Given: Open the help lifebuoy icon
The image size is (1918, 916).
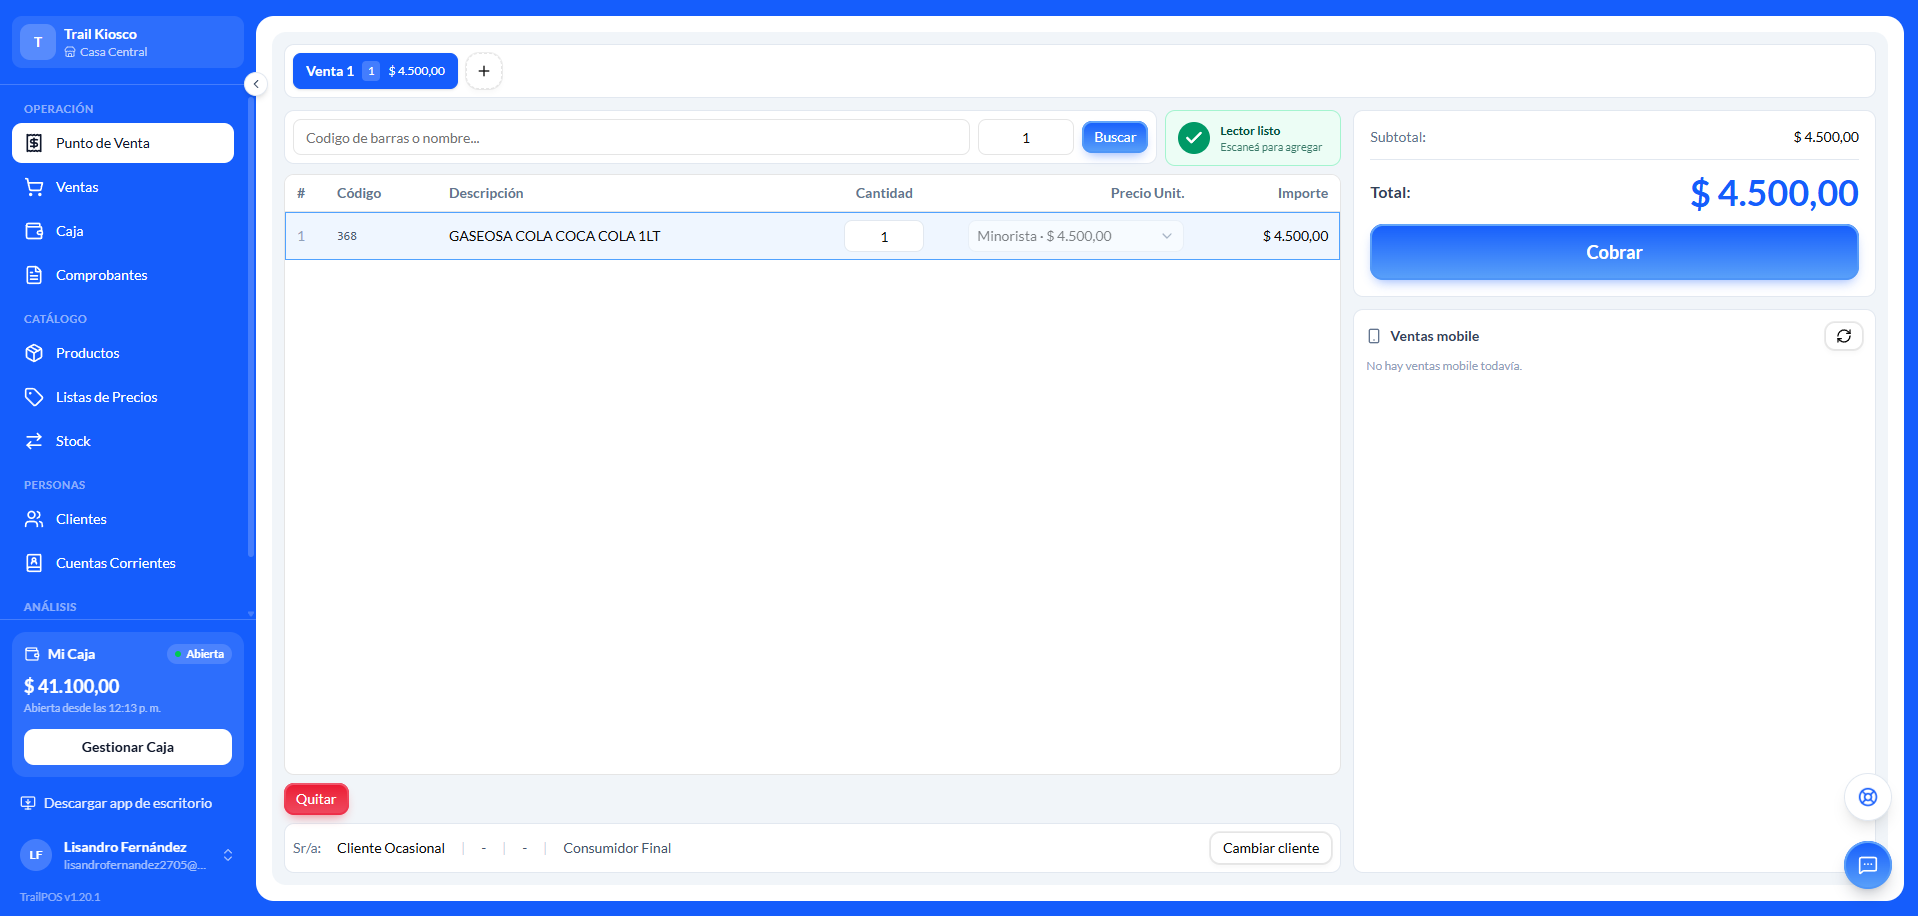Looking at the screenshot, I should (1868, 797).
